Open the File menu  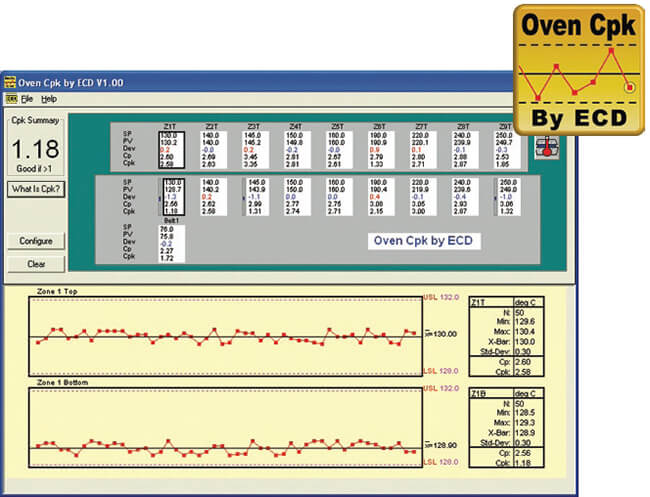[27, 99]
